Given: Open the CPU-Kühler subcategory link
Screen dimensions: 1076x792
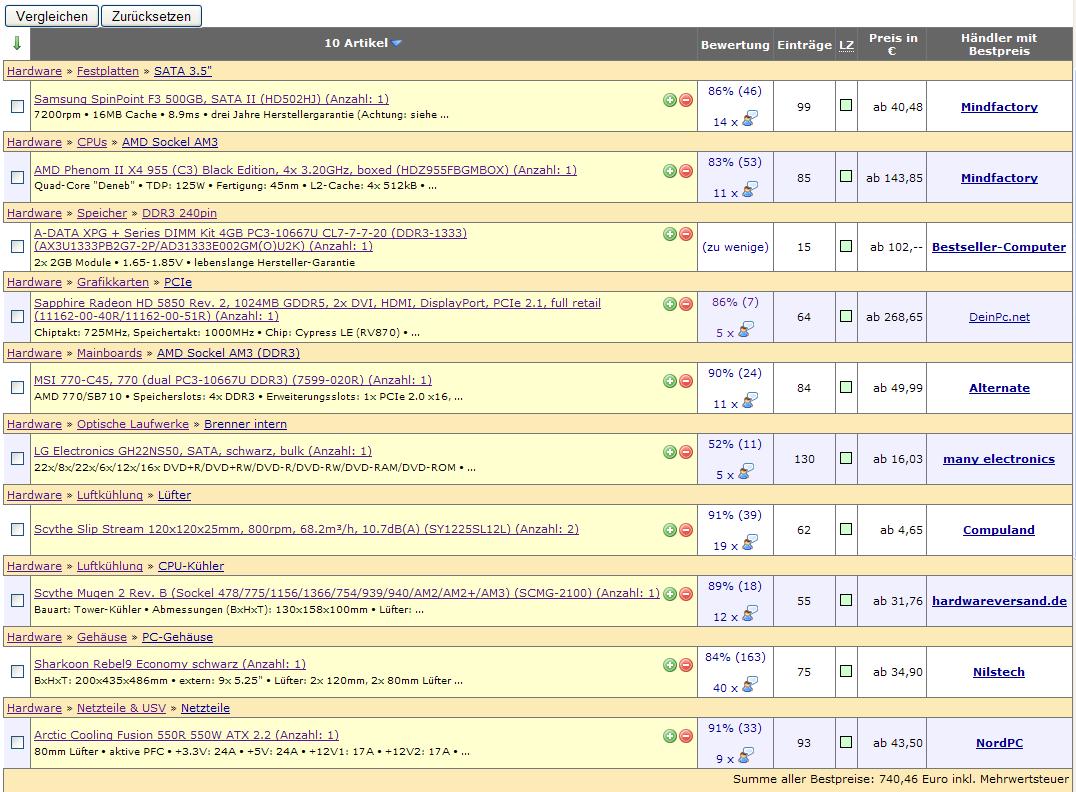Looking at the screenshot, I should coord(191,566).
